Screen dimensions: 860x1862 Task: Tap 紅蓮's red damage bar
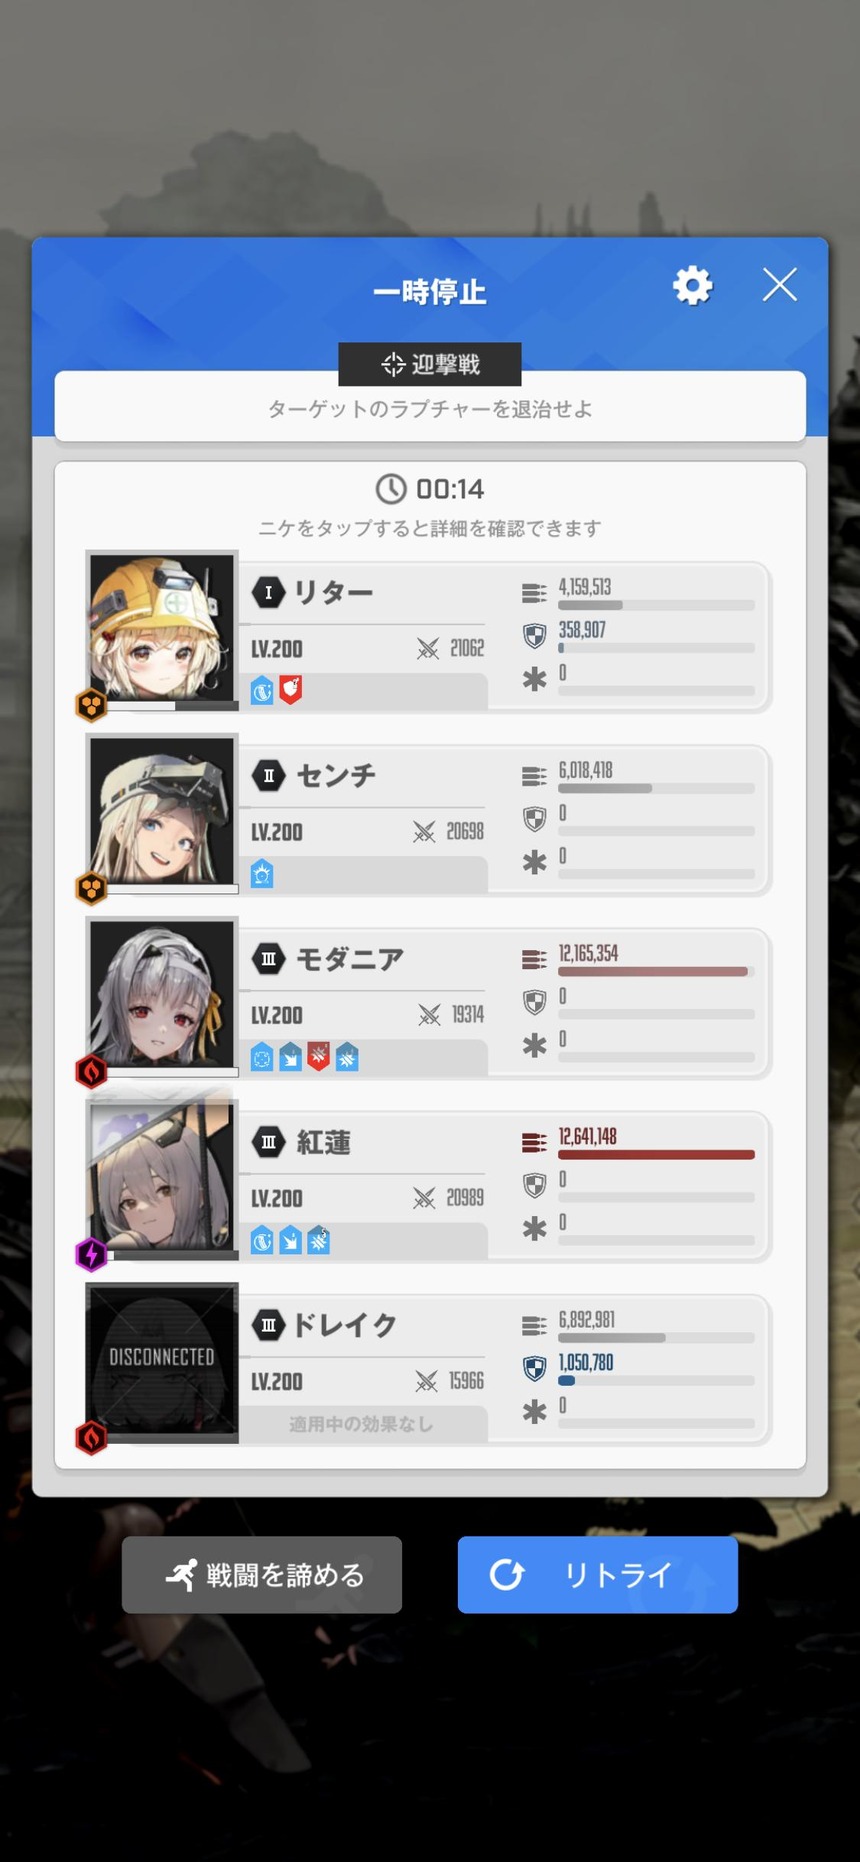pos(656,1155)
